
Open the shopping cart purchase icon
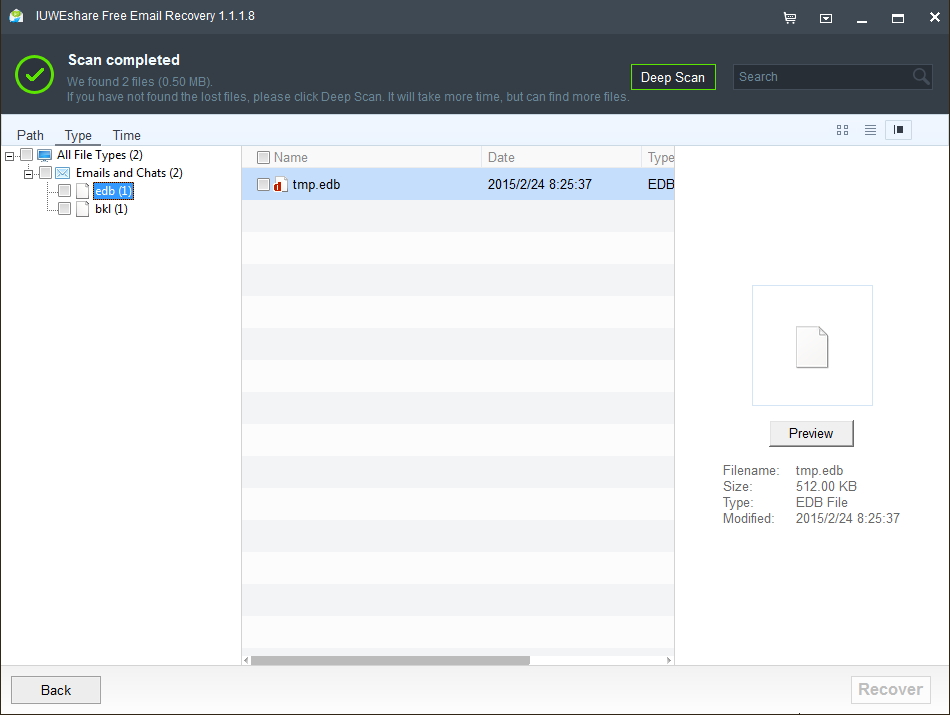coord(790,18)
